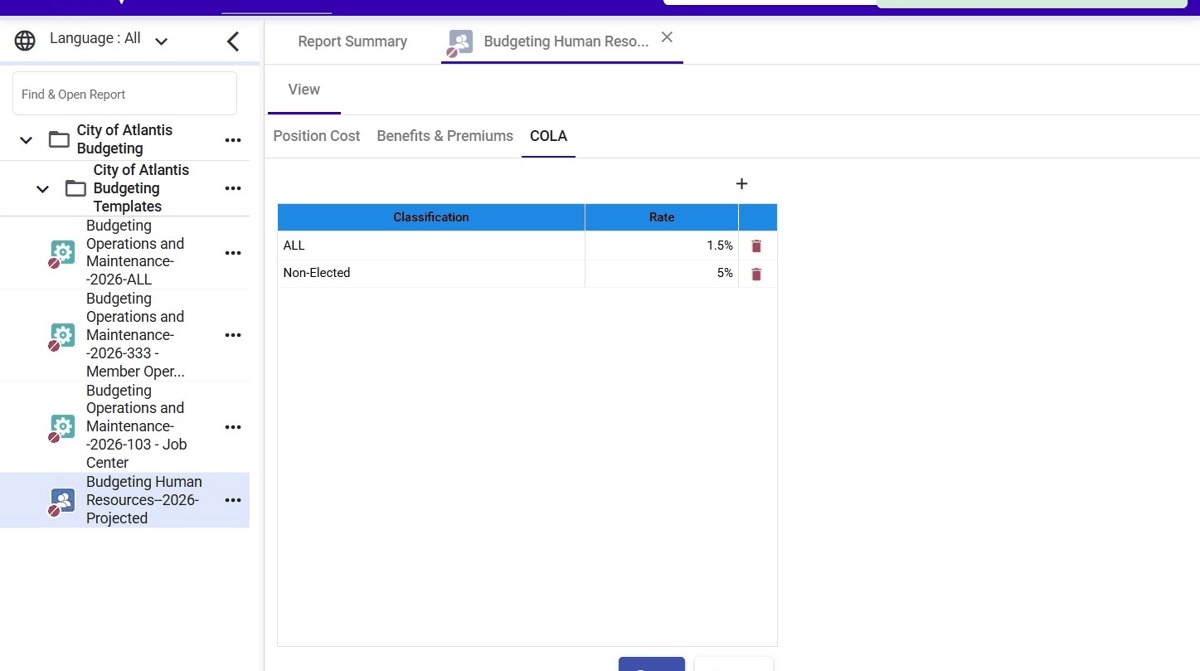Select the Non-Elected classification cell
The width and height of the screenshot is (1200, 671).
(431, 273)
